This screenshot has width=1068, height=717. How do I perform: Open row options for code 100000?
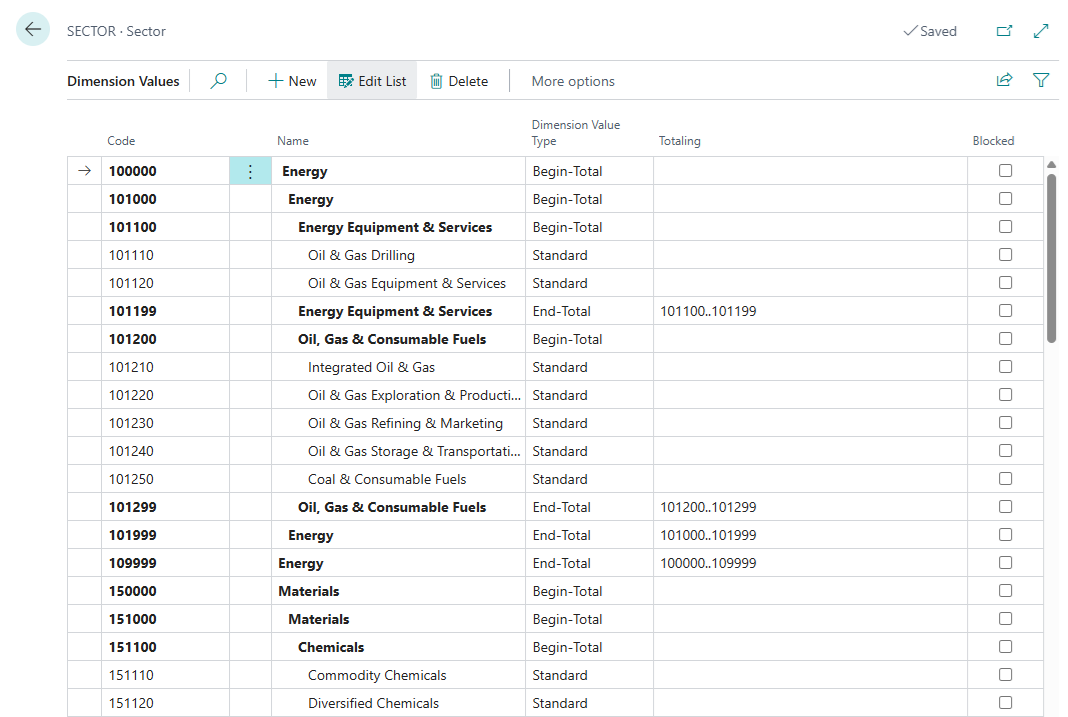(250, 171)
